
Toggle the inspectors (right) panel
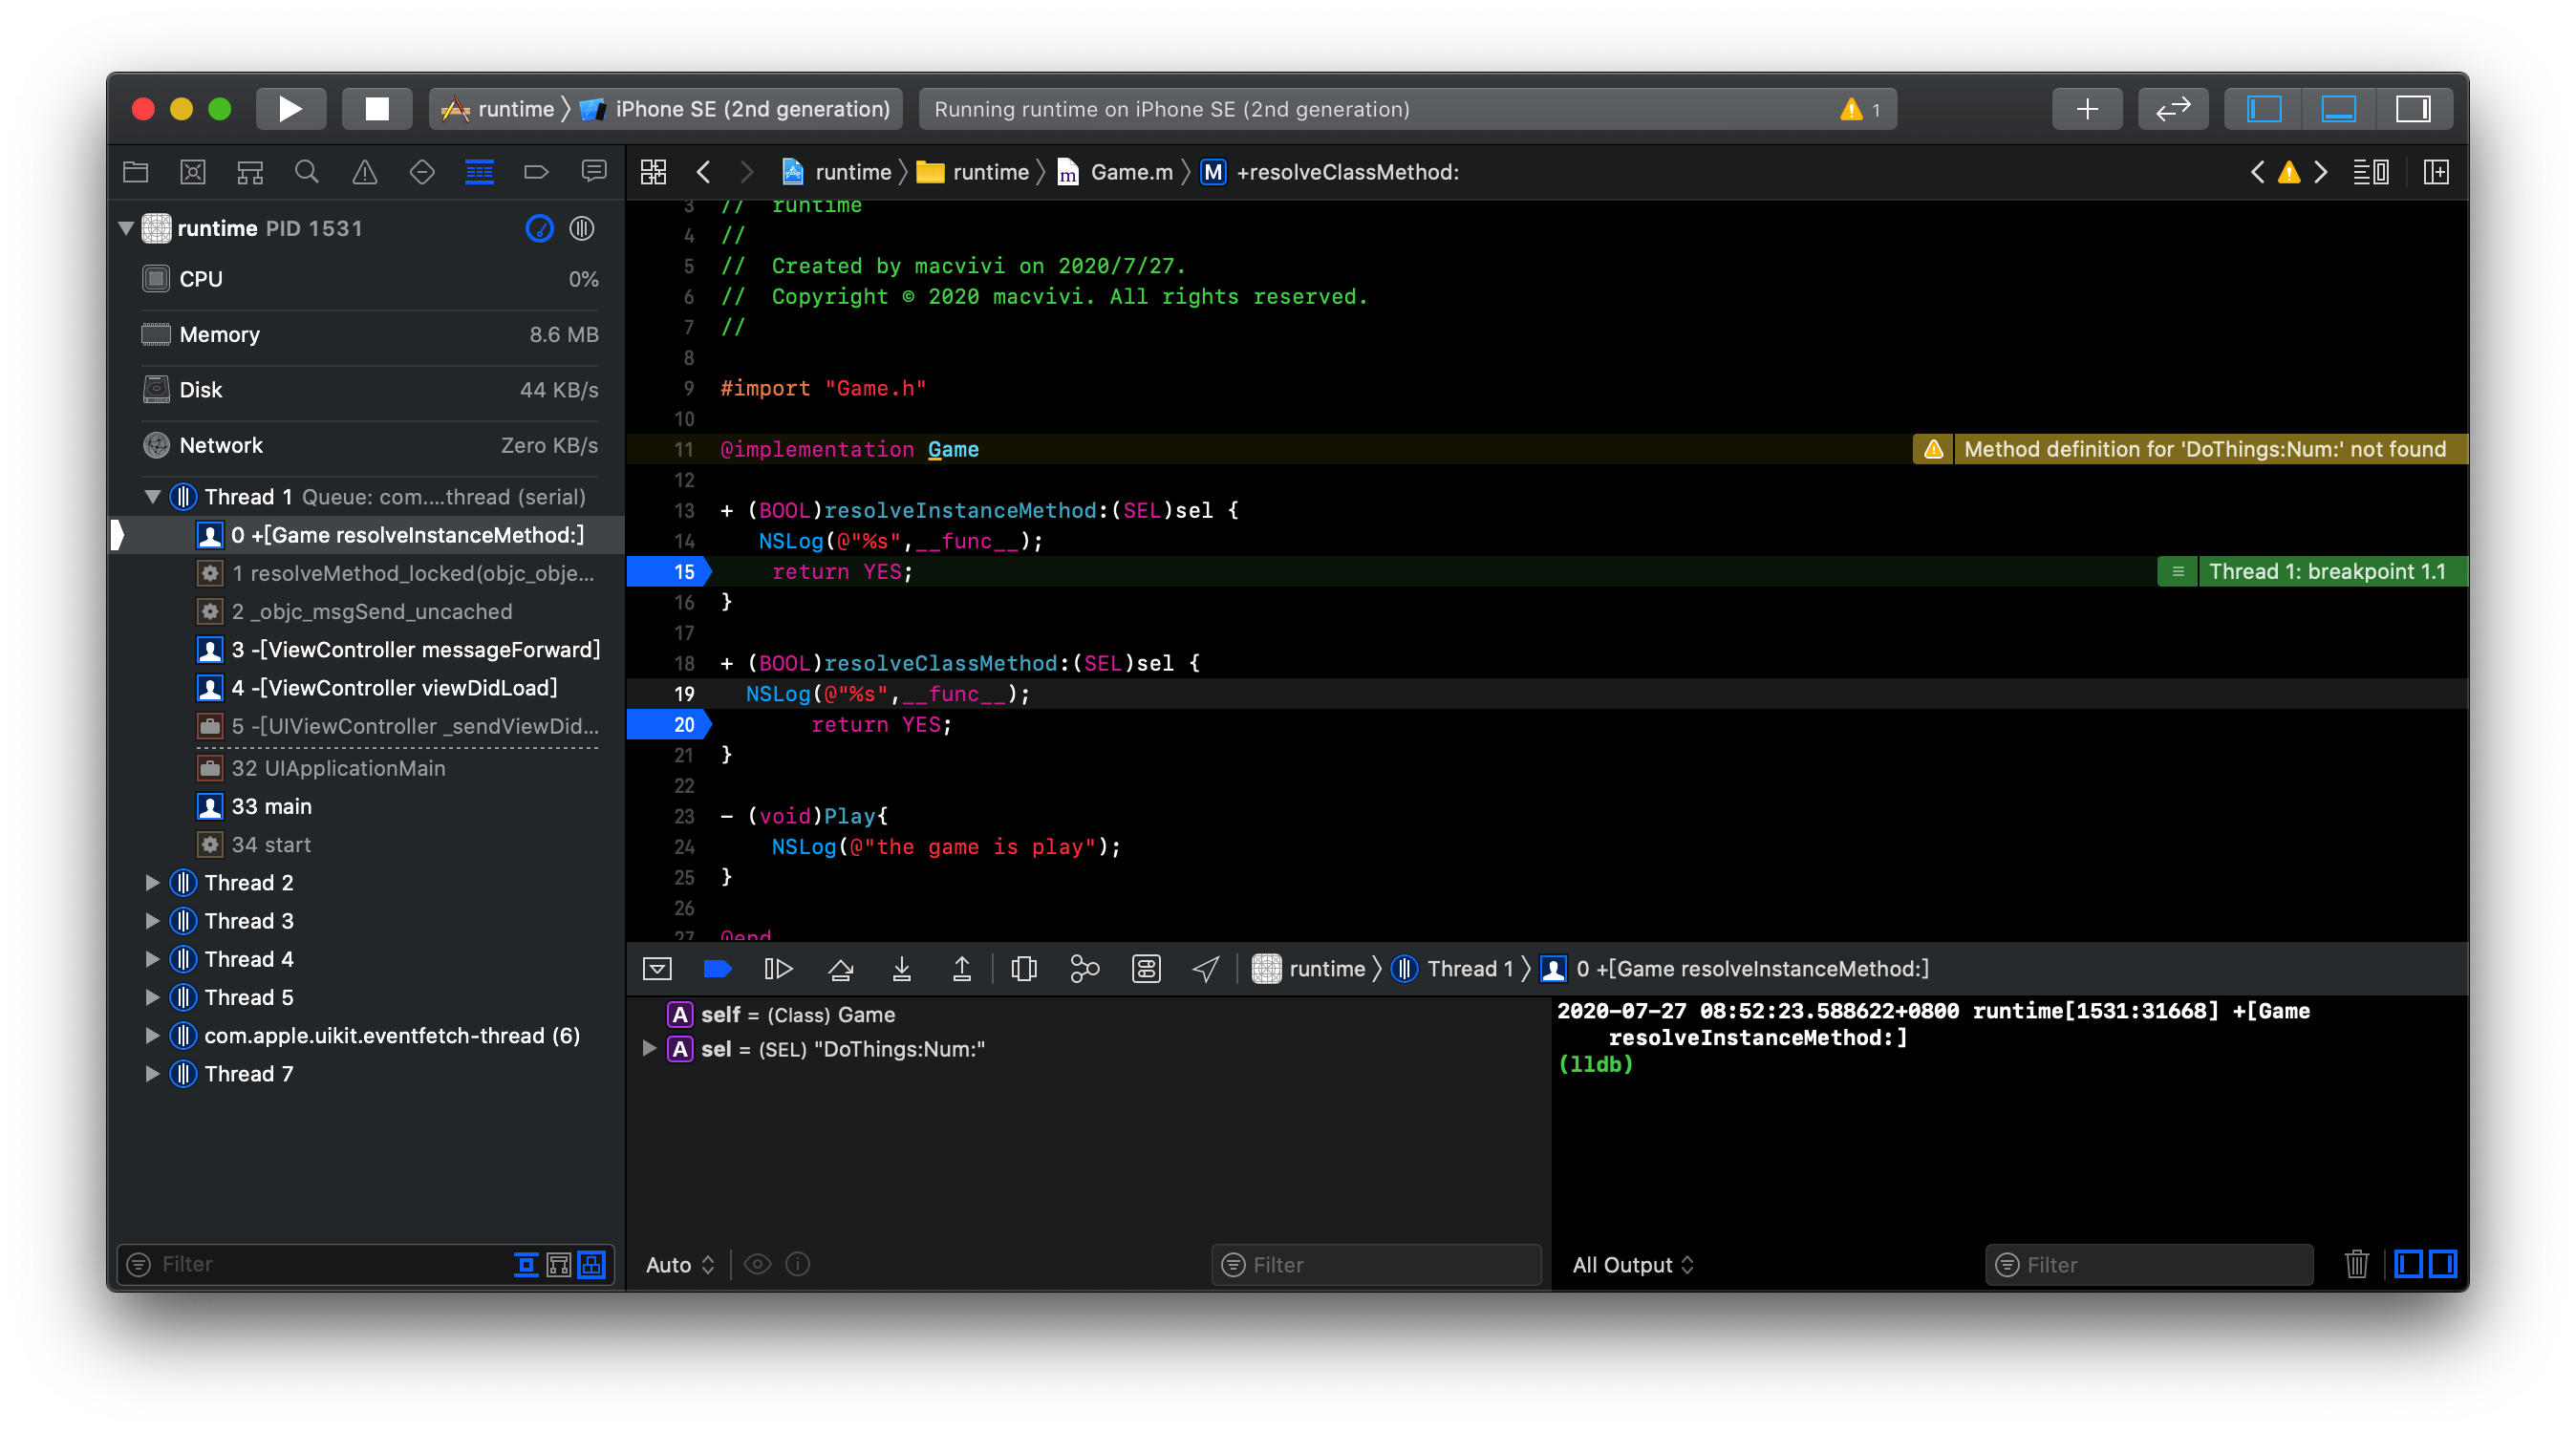pyautogui.click(x=2413, y=109)
